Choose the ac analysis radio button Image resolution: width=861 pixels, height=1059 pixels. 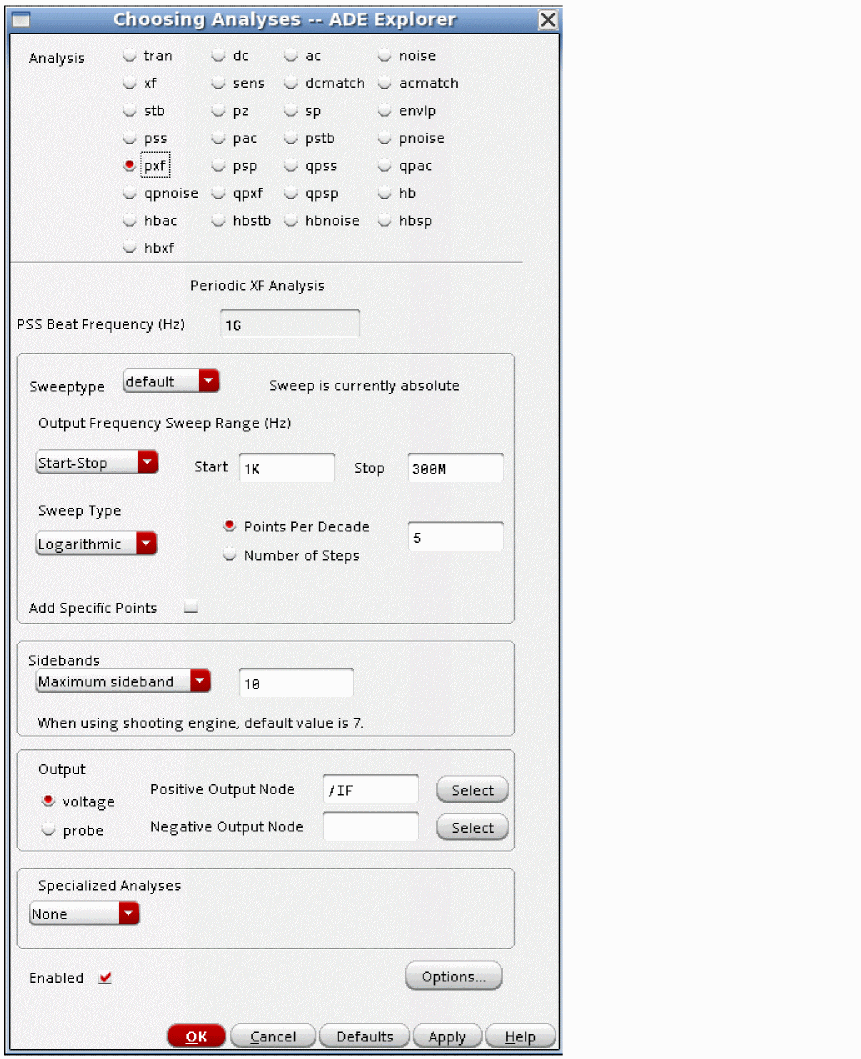(x=291, y=56)
